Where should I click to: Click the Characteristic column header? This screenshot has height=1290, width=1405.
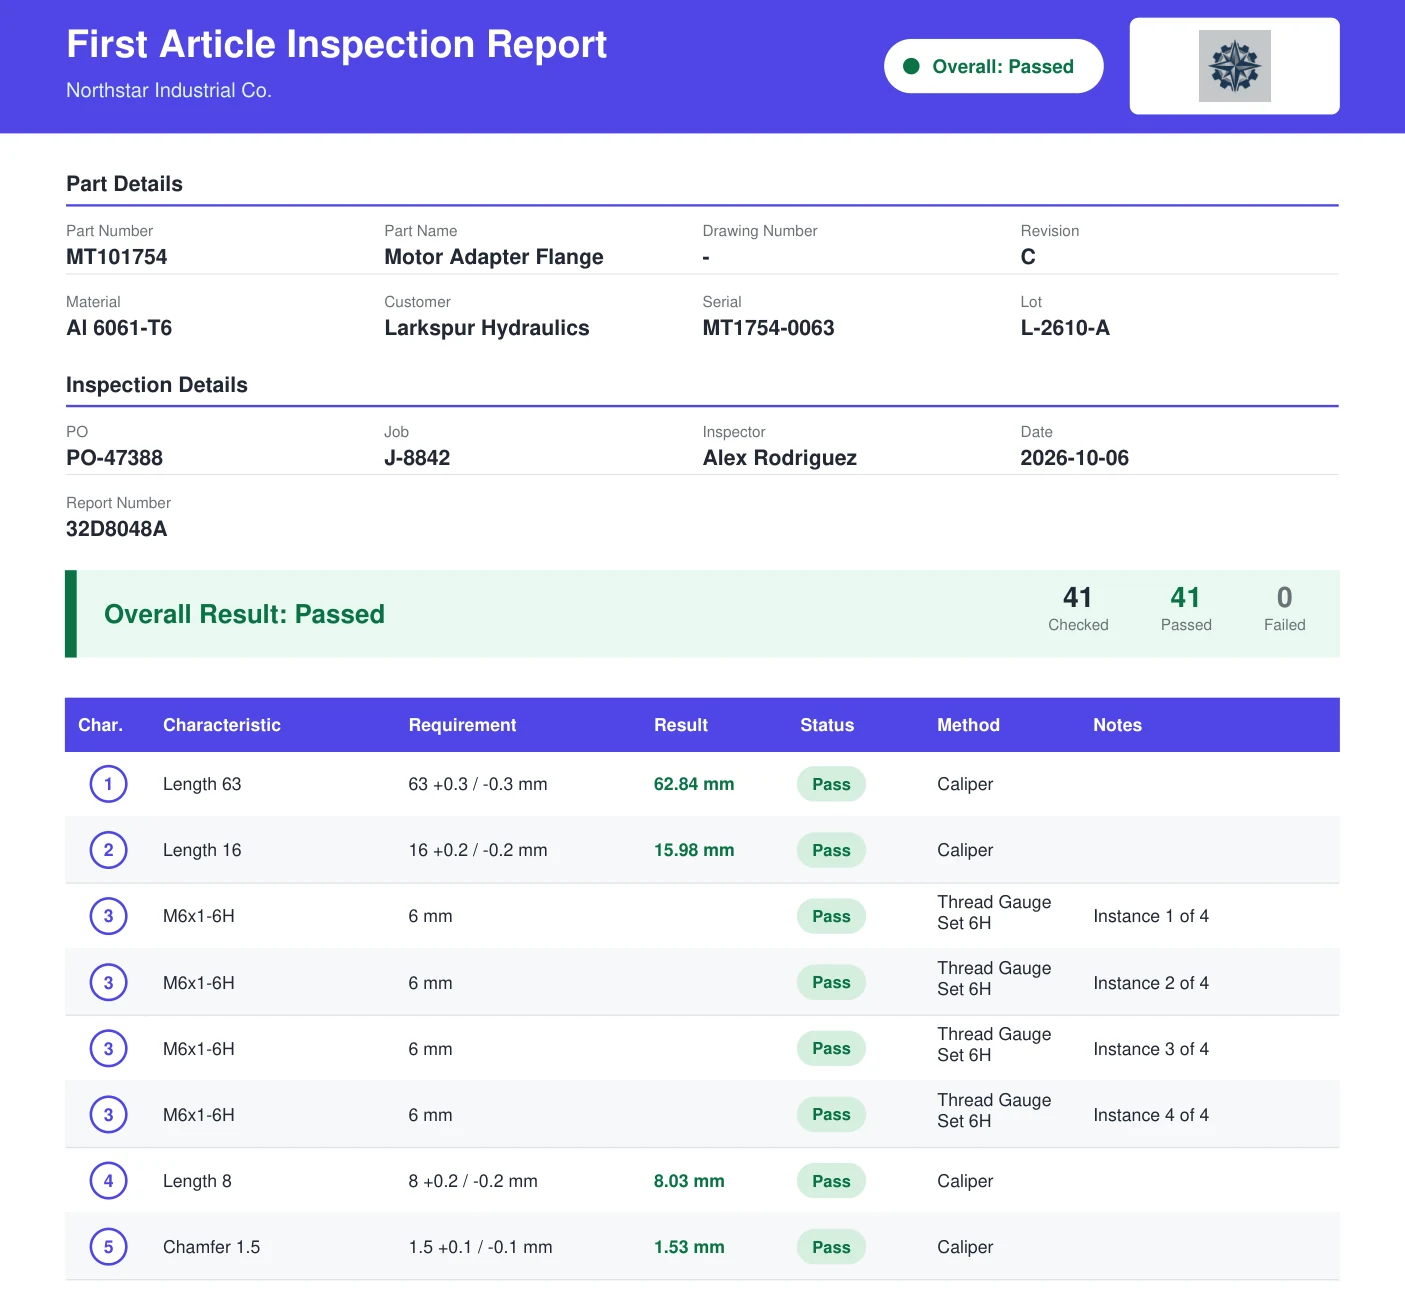[222, 725]
